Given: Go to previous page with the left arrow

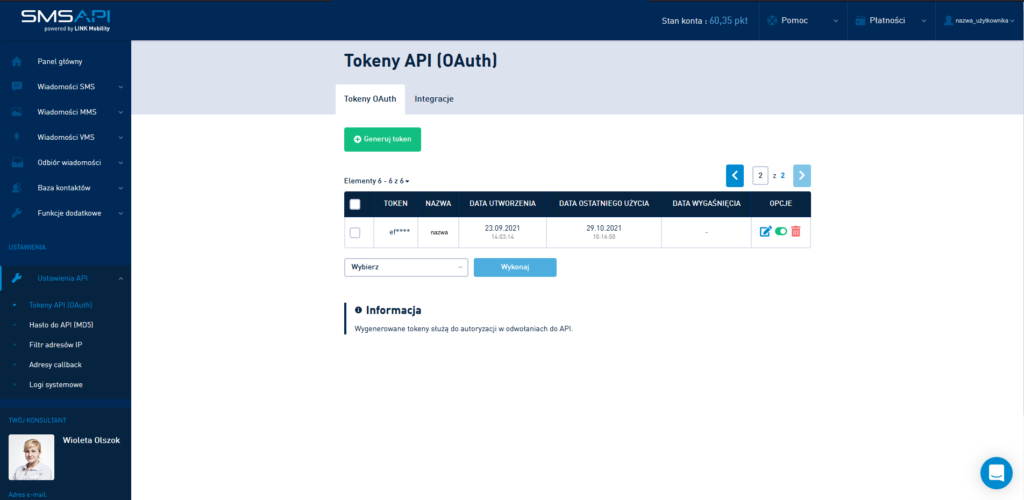Looking at the screenshot, I should click(x=735, y=176).
